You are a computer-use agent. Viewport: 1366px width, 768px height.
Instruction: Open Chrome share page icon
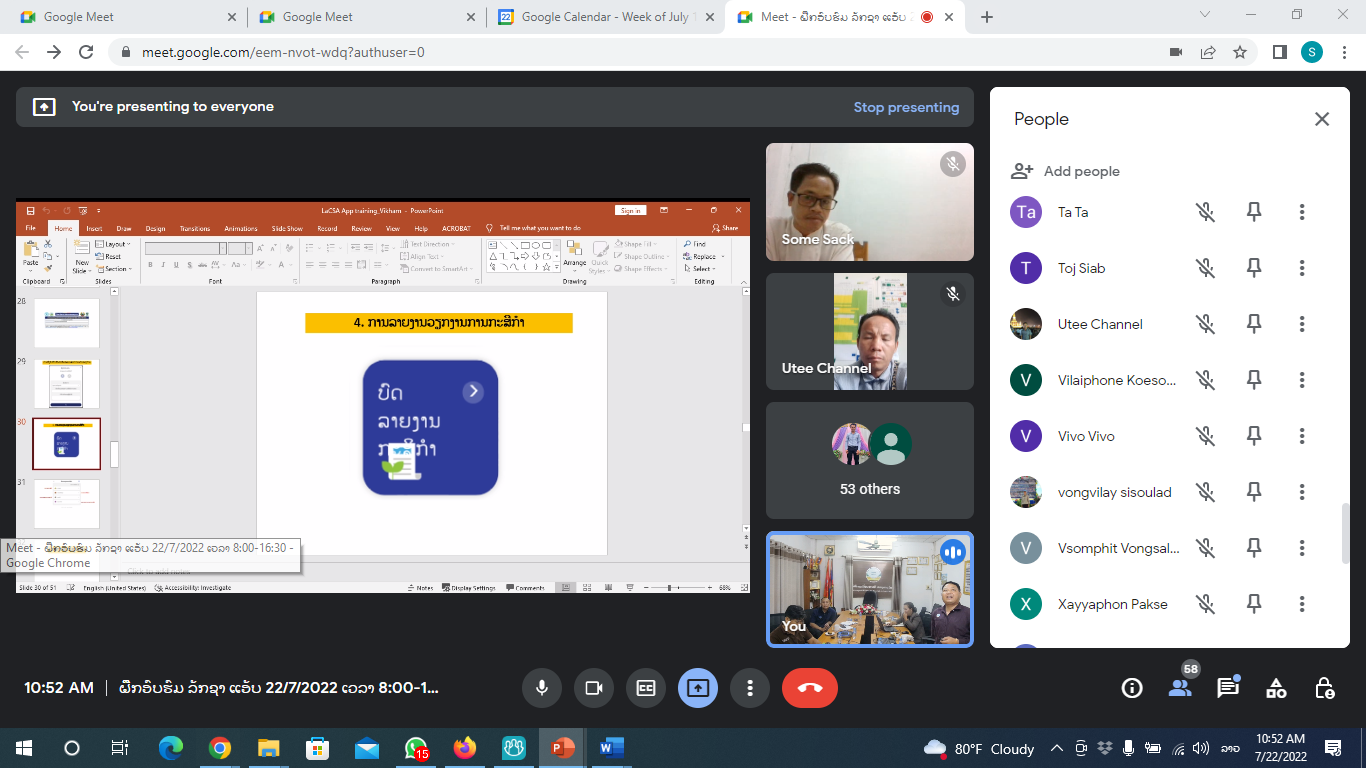tap(1208, 52)
